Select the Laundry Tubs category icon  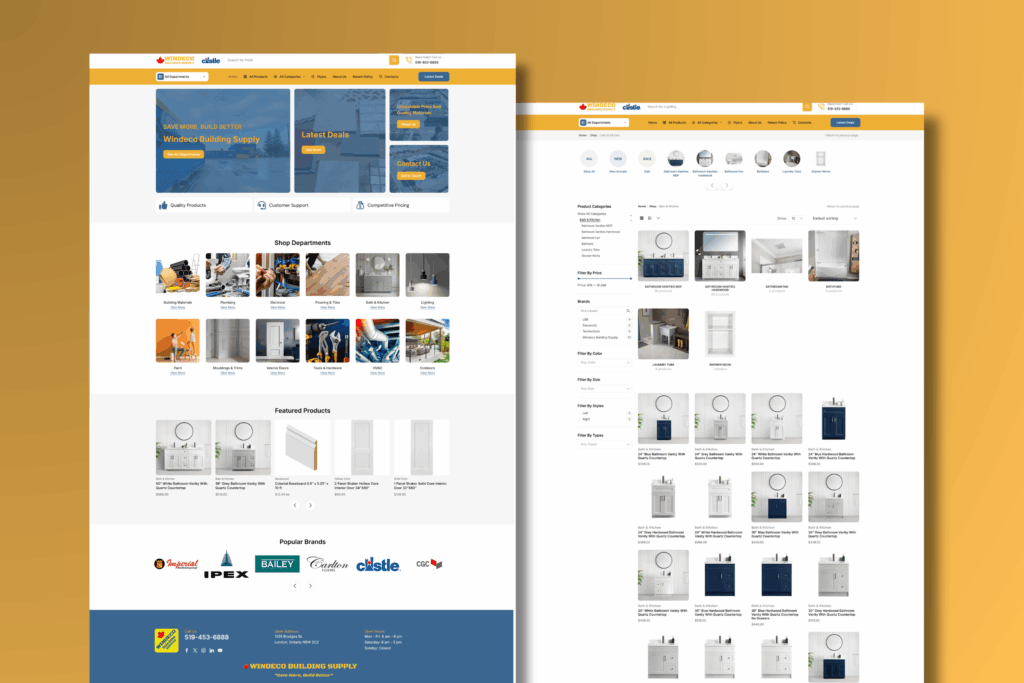[x=791, y=158]
